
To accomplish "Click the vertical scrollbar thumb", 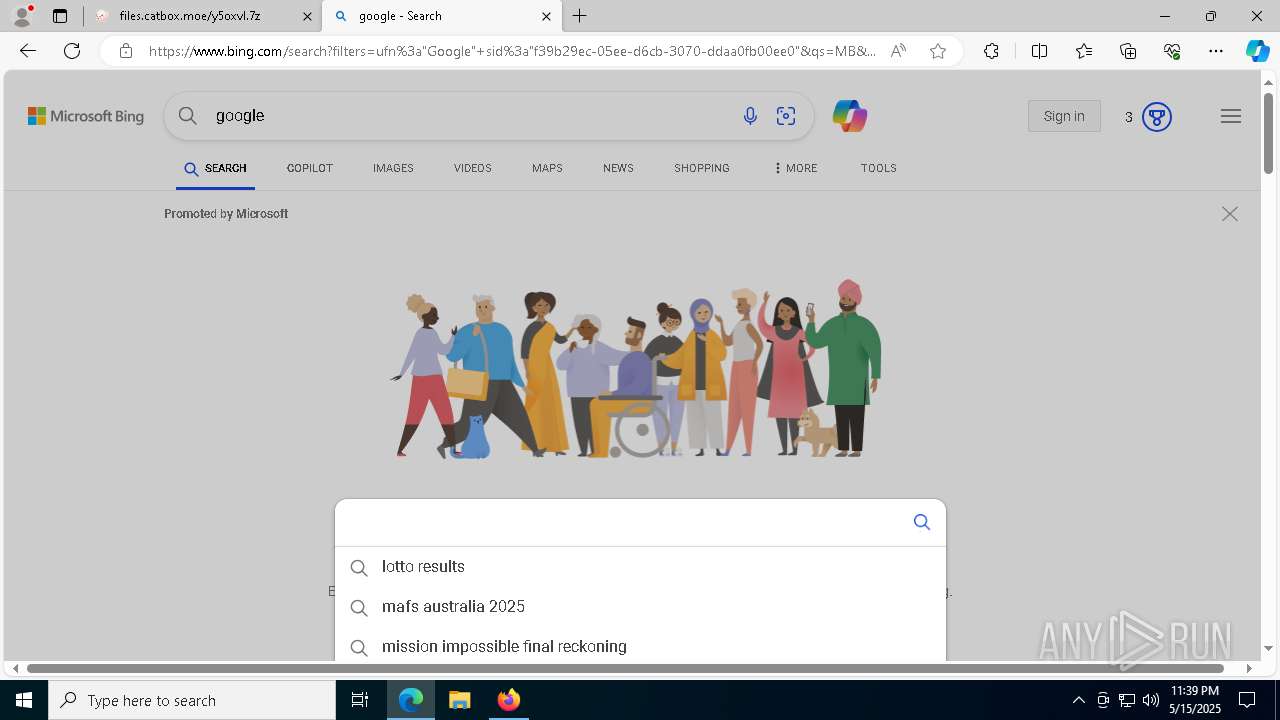I will coord(1268,133).
